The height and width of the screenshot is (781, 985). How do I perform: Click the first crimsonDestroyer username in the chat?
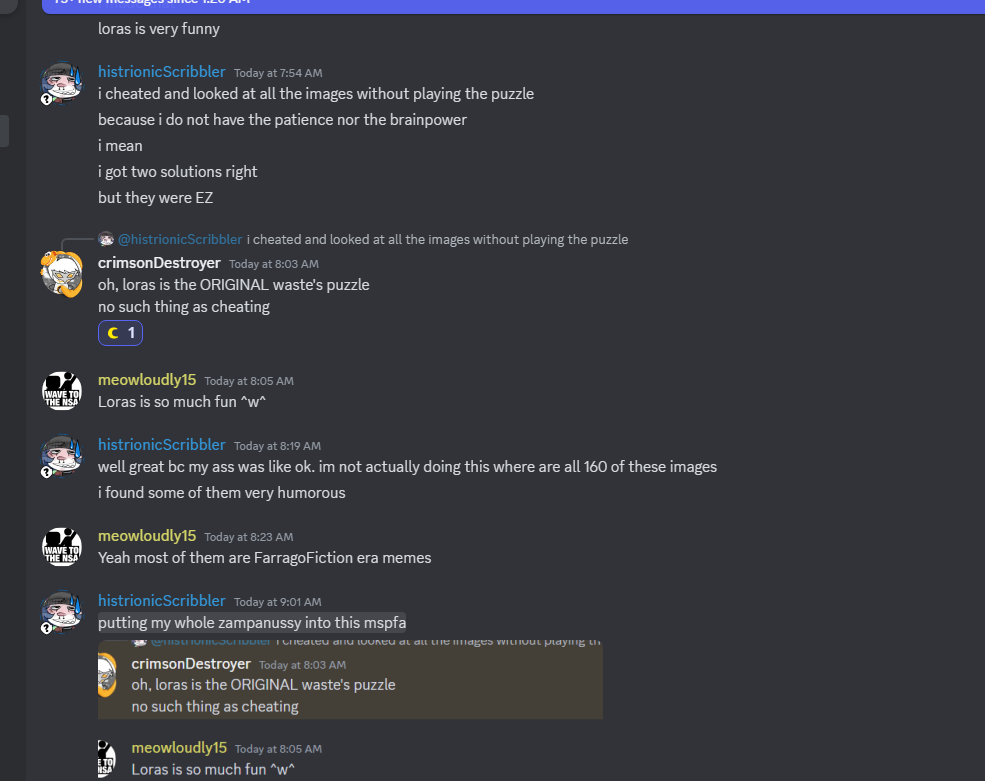tap(159, 263)
